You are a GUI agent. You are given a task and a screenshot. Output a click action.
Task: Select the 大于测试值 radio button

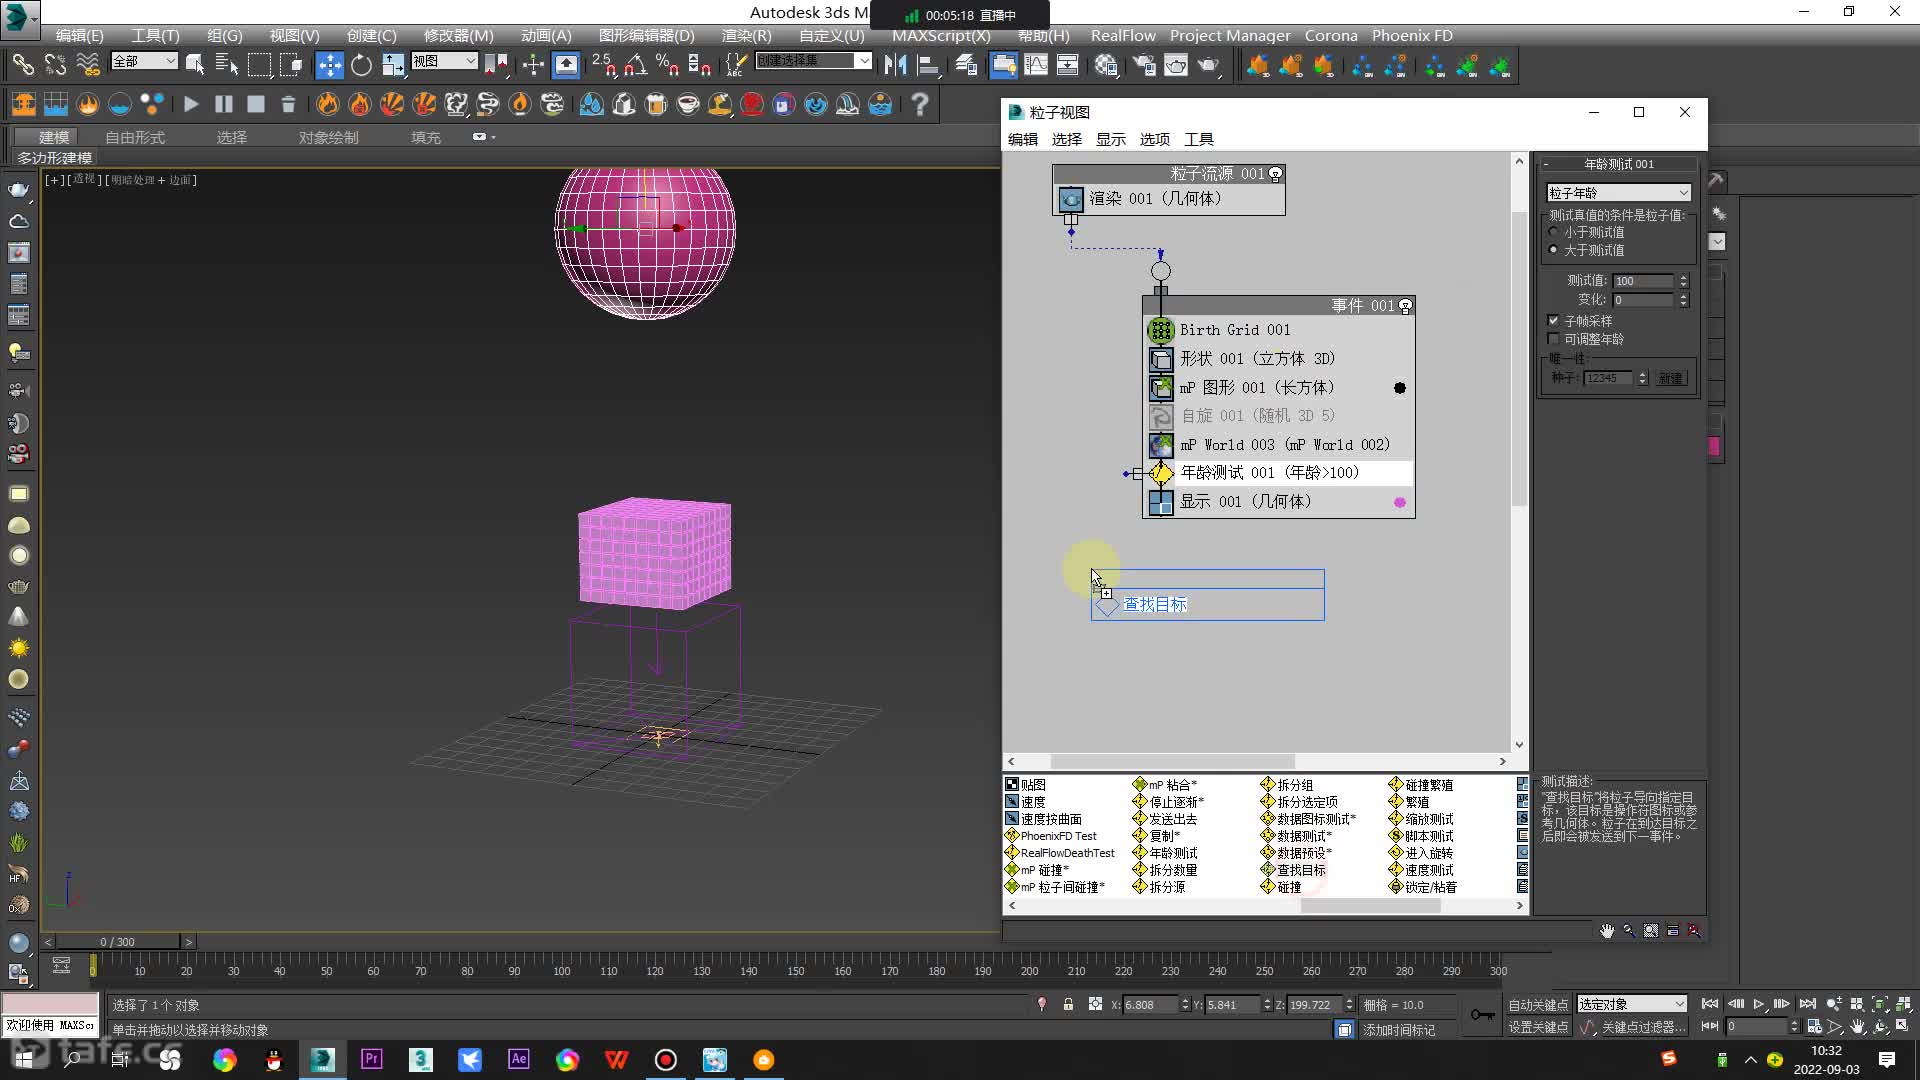[x=1553, y=250]
